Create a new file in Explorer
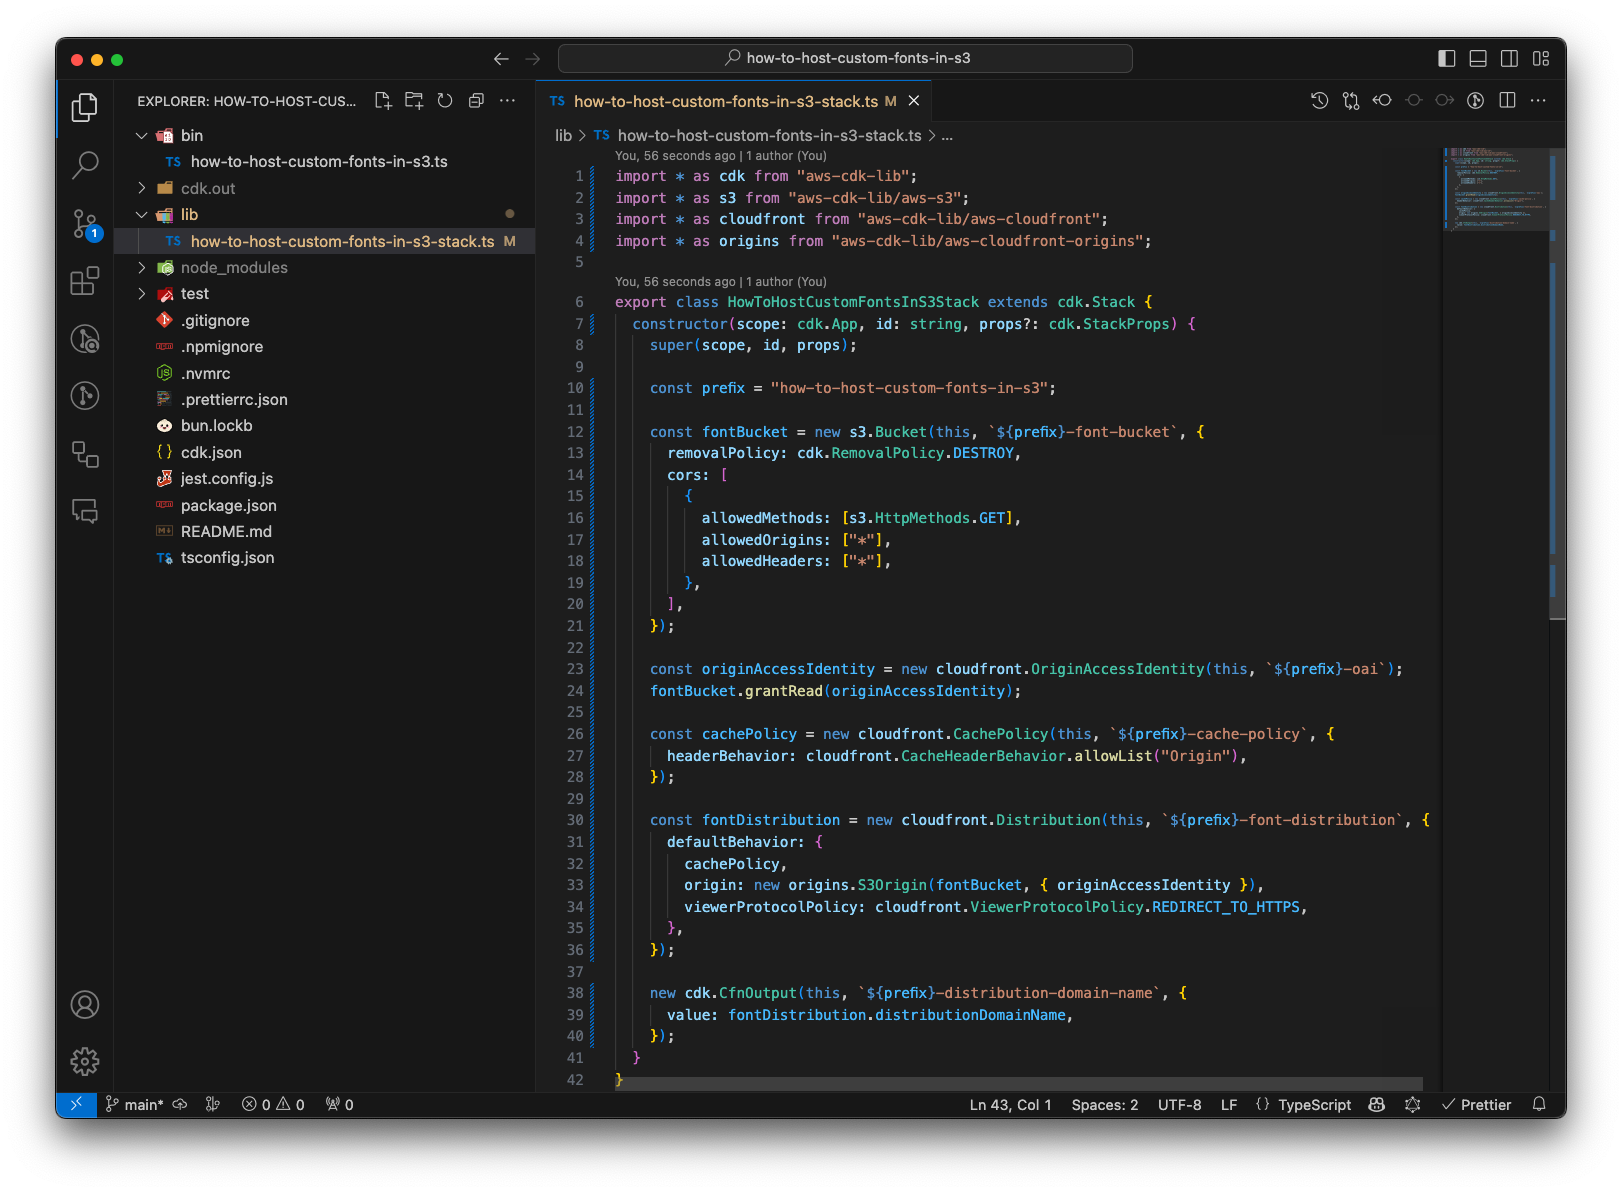This screenshot has height=1192, width=1622. 383,101
